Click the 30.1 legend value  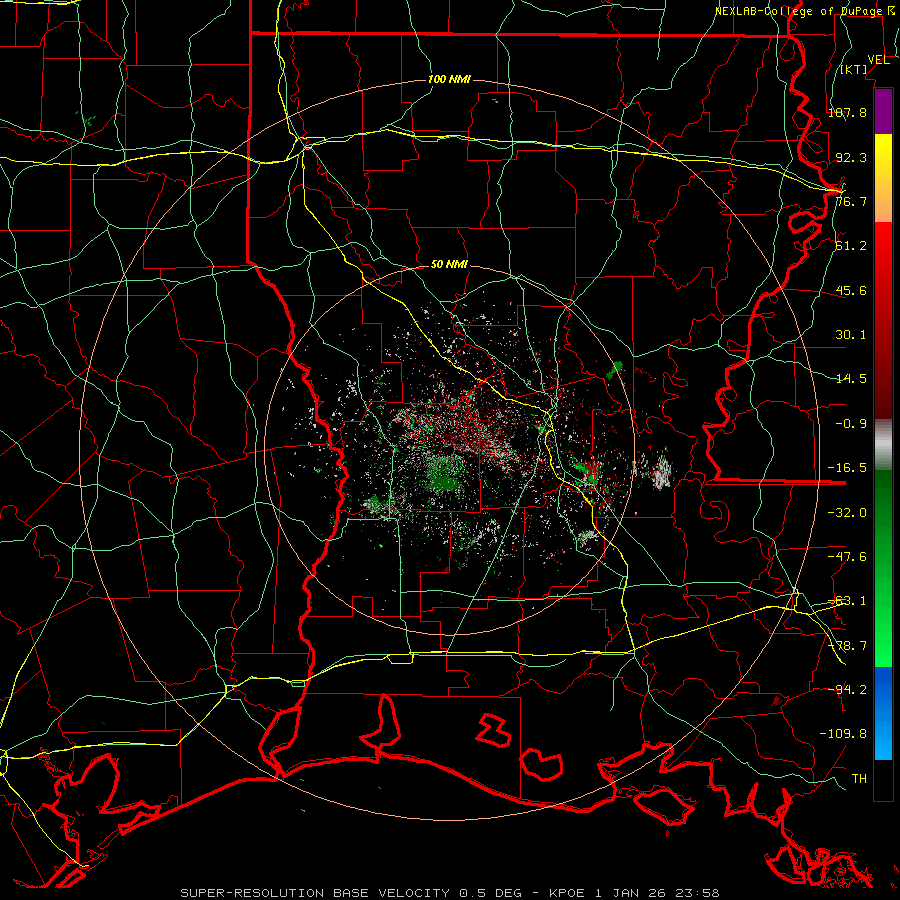point(851,335)
